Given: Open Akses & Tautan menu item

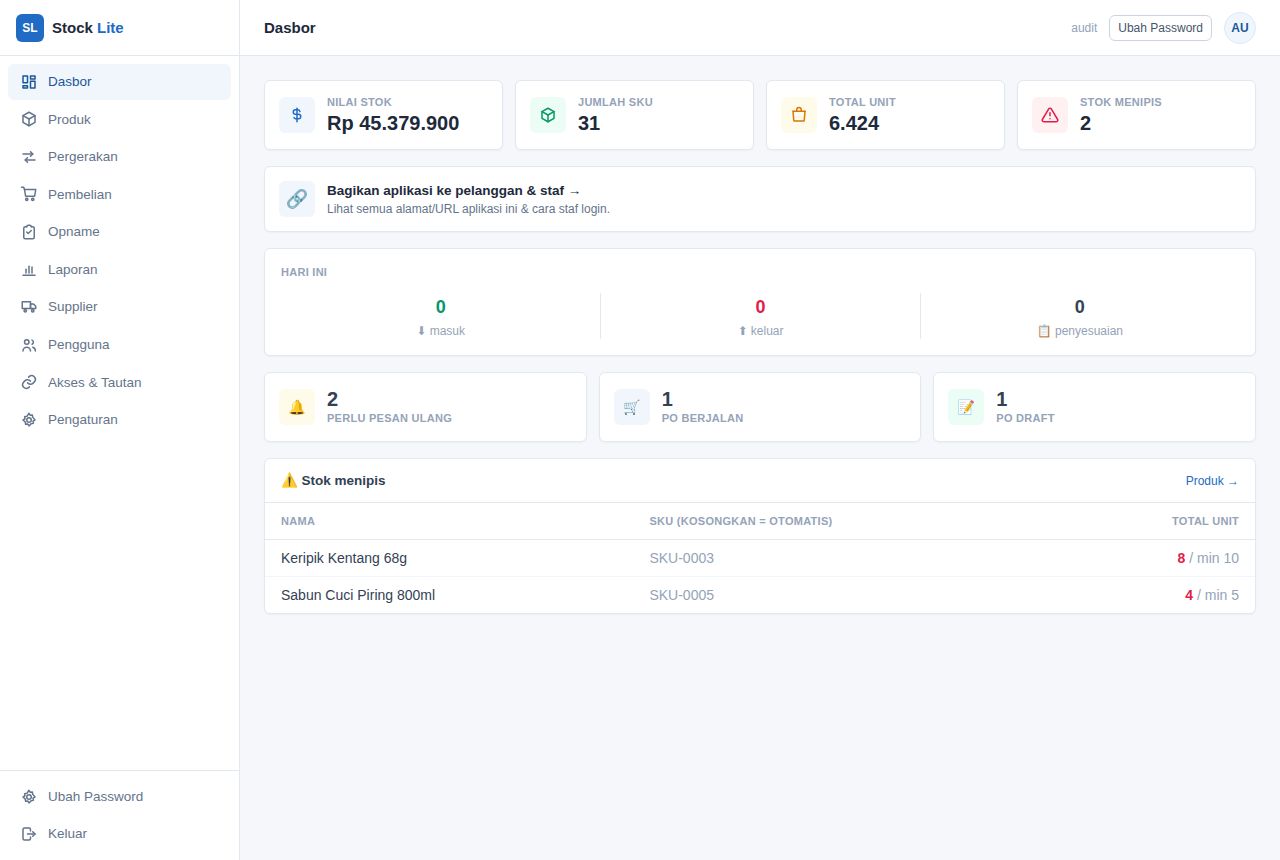Looking at the screenshot, I should pos(119,382).
